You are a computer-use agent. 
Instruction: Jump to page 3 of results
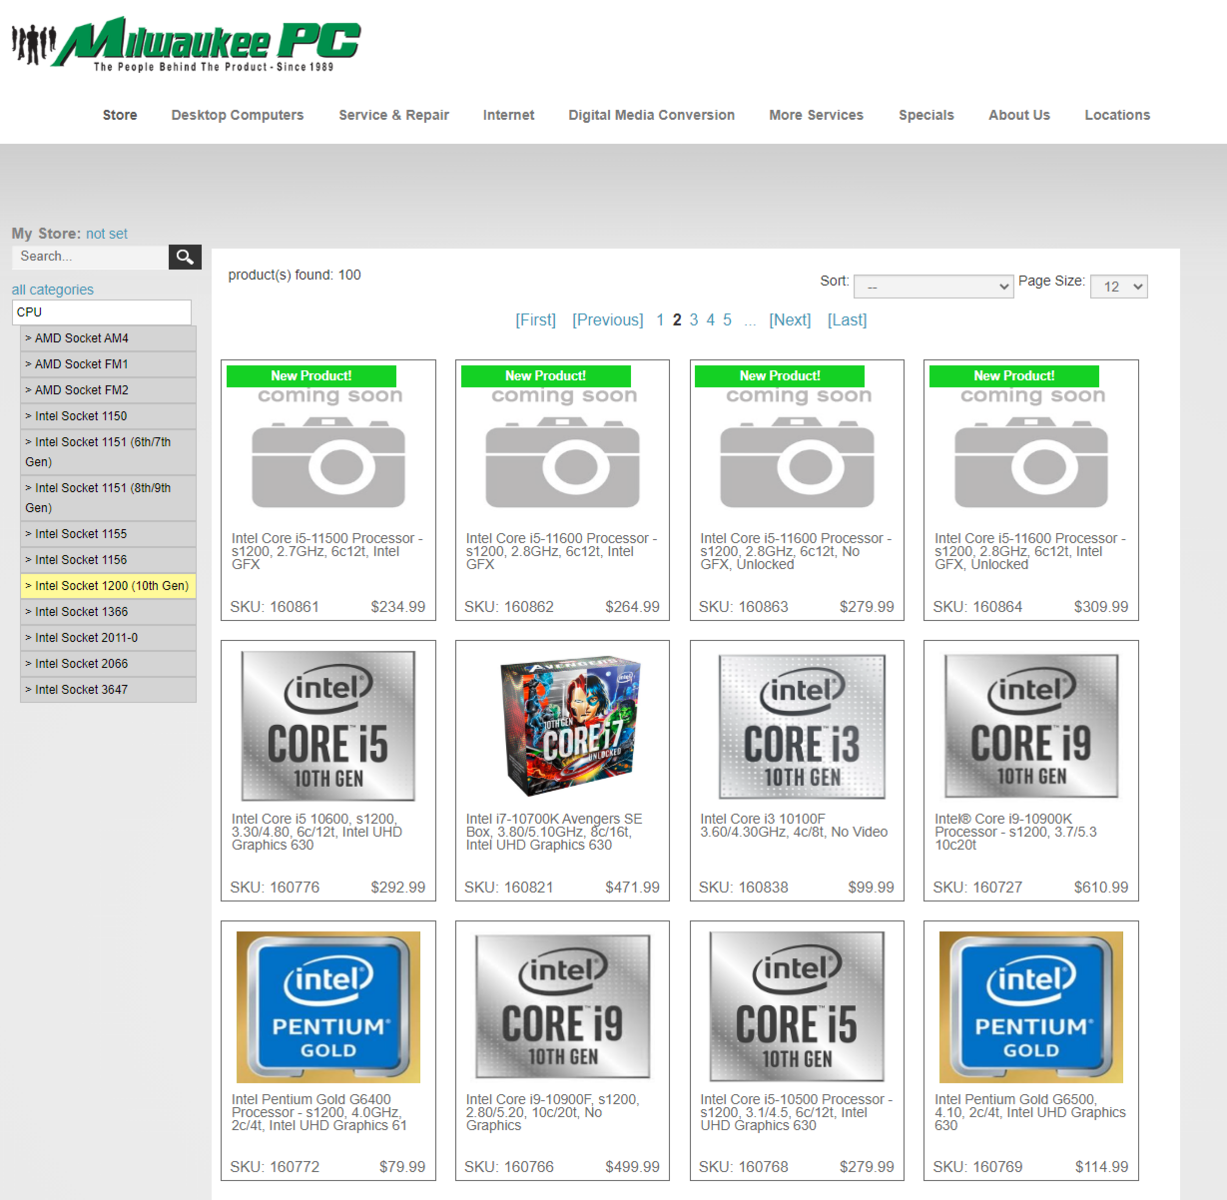tap(693, 320)
